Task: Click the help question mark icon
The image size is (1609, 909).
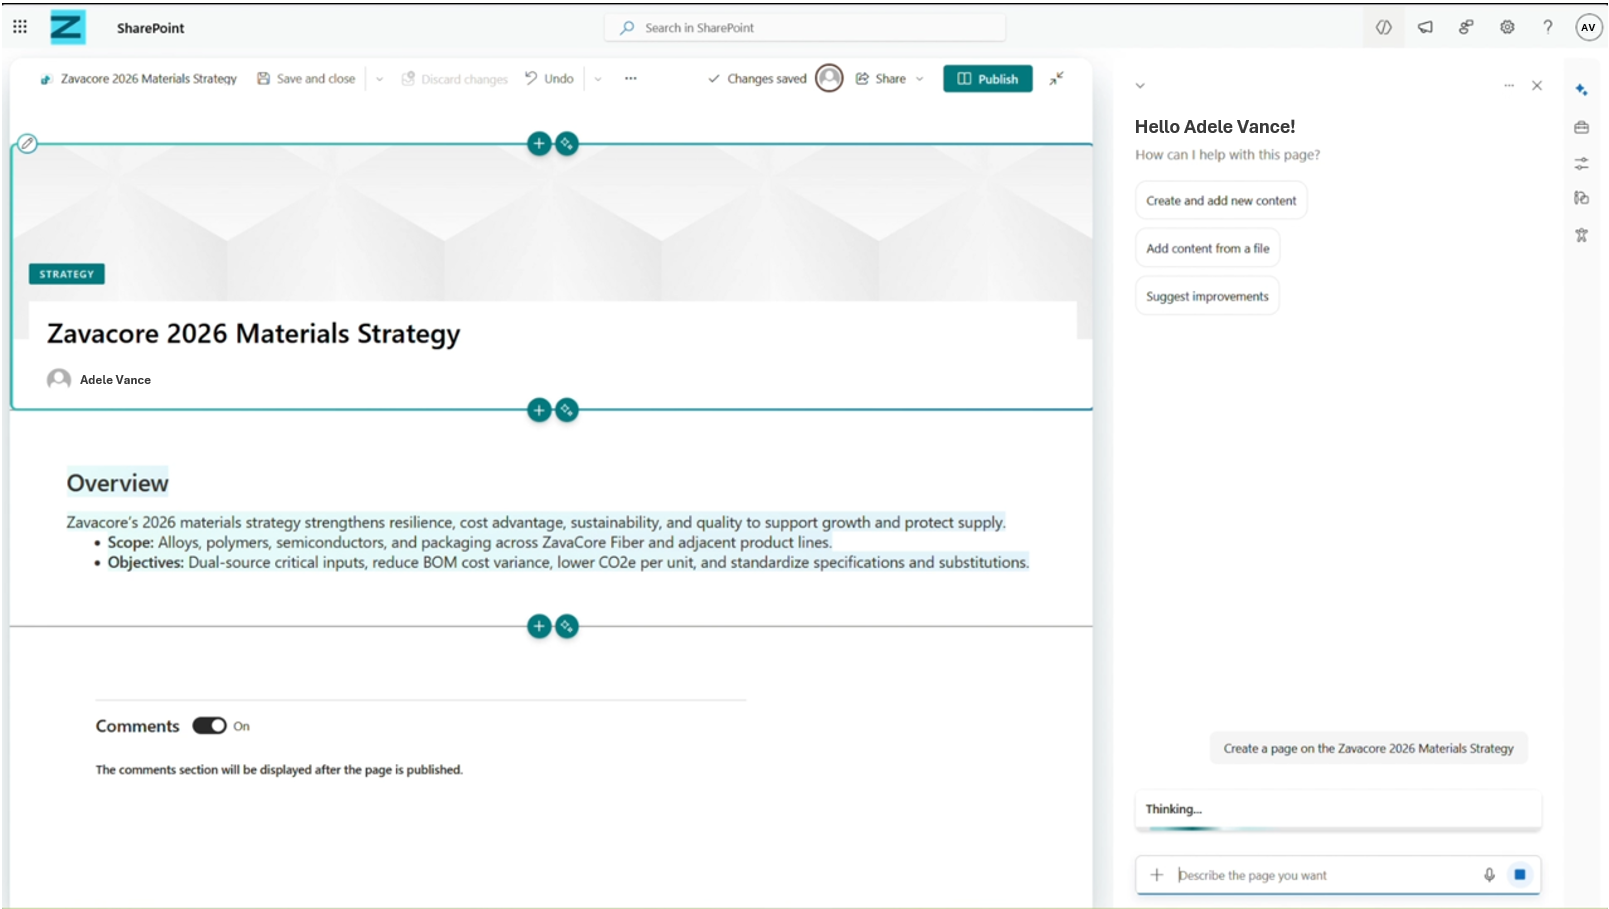Action: click(x=1547, y=27)
